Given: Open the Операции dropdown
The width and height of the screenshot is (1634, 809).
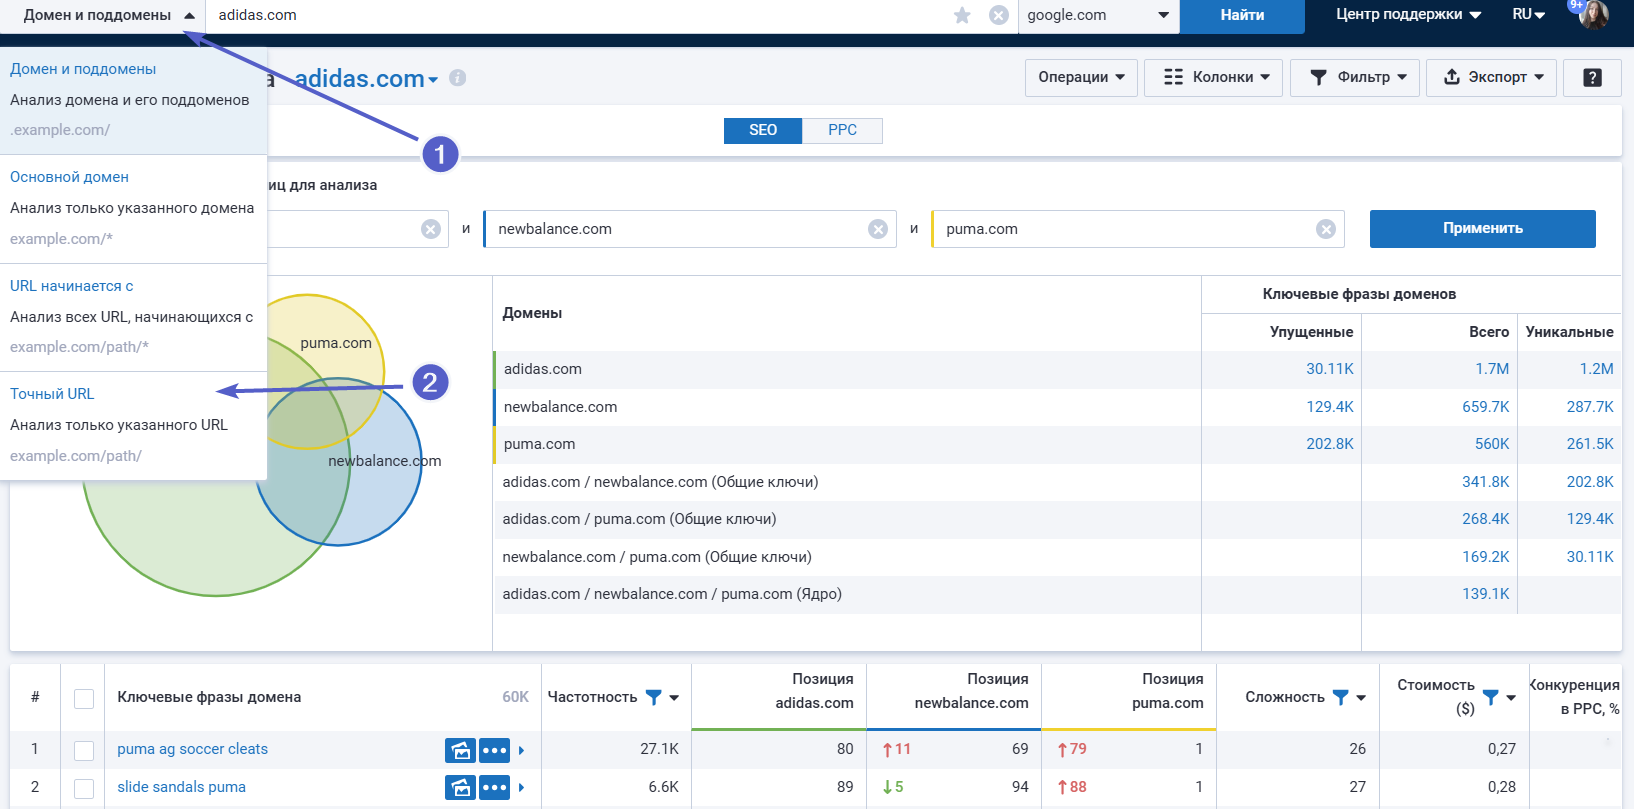Looking at the screenshot, I should [x=1081, y=77].
